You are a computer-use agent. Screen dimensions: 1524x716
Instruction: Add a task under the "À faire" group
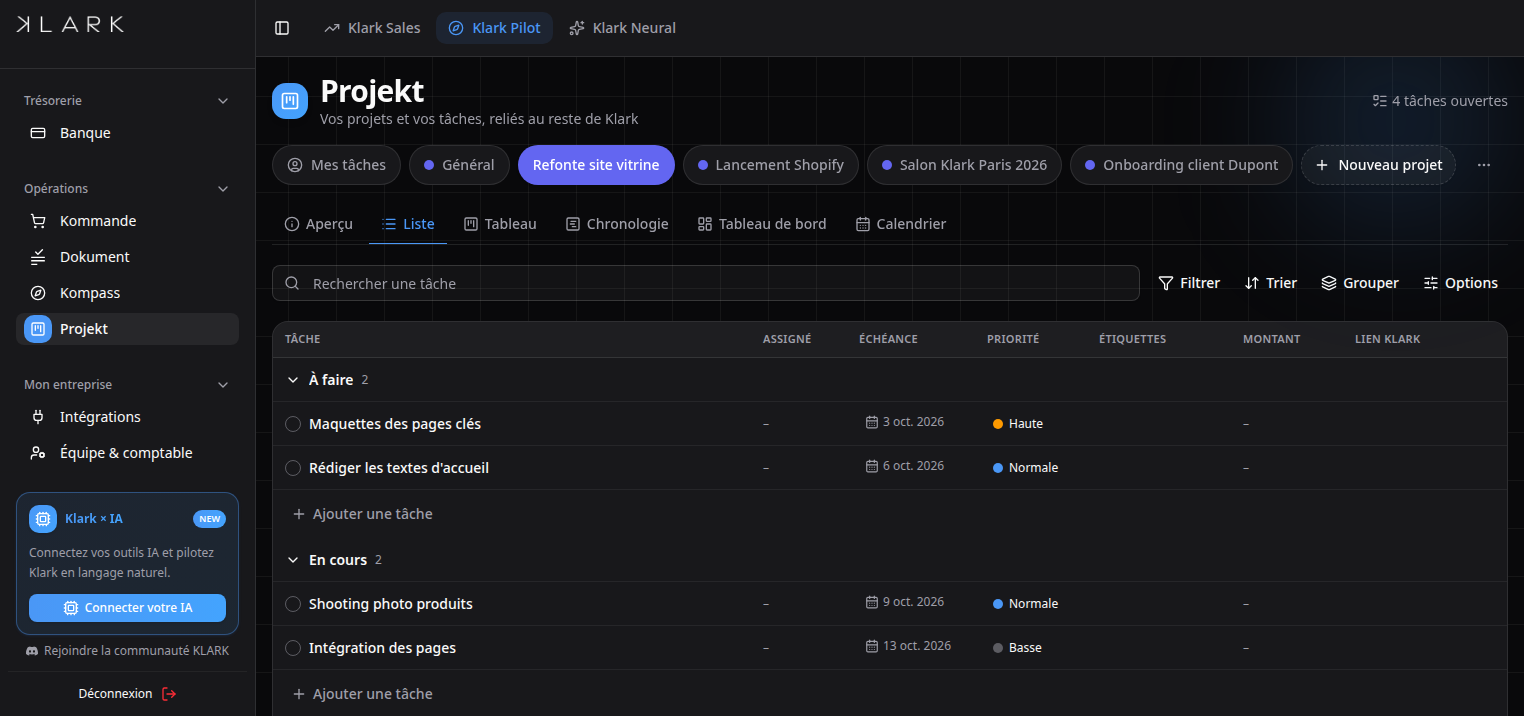[362, 514]
